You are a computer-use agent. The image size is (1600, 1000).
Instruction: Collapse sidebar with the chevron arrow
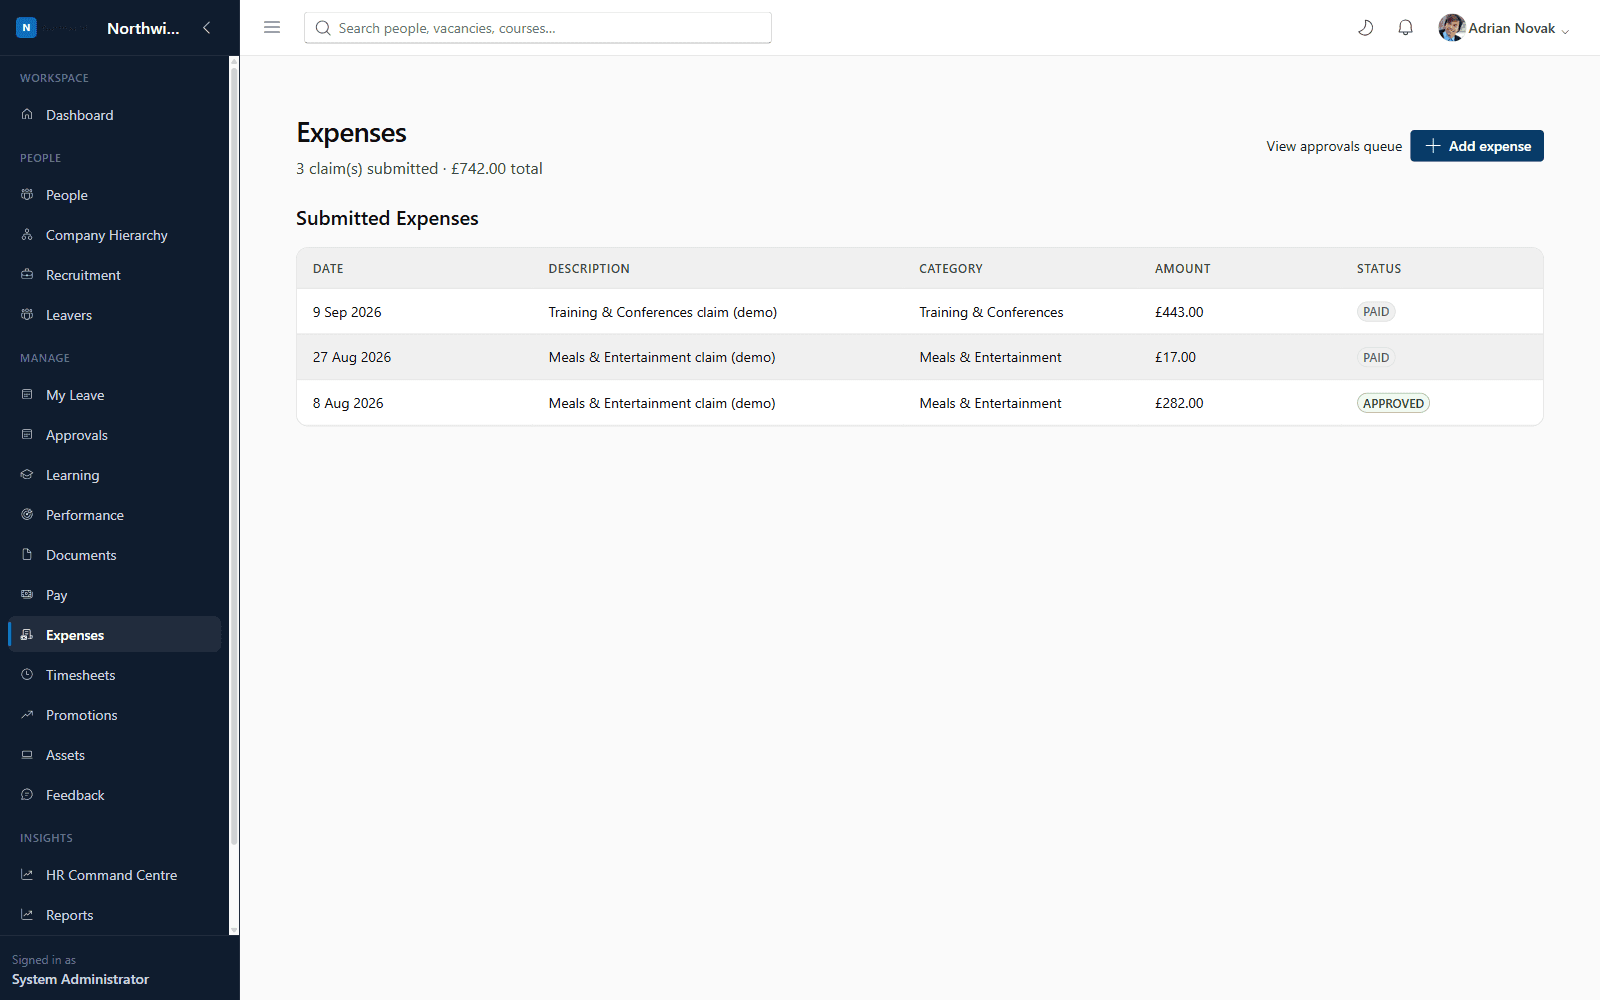[207, 28]
